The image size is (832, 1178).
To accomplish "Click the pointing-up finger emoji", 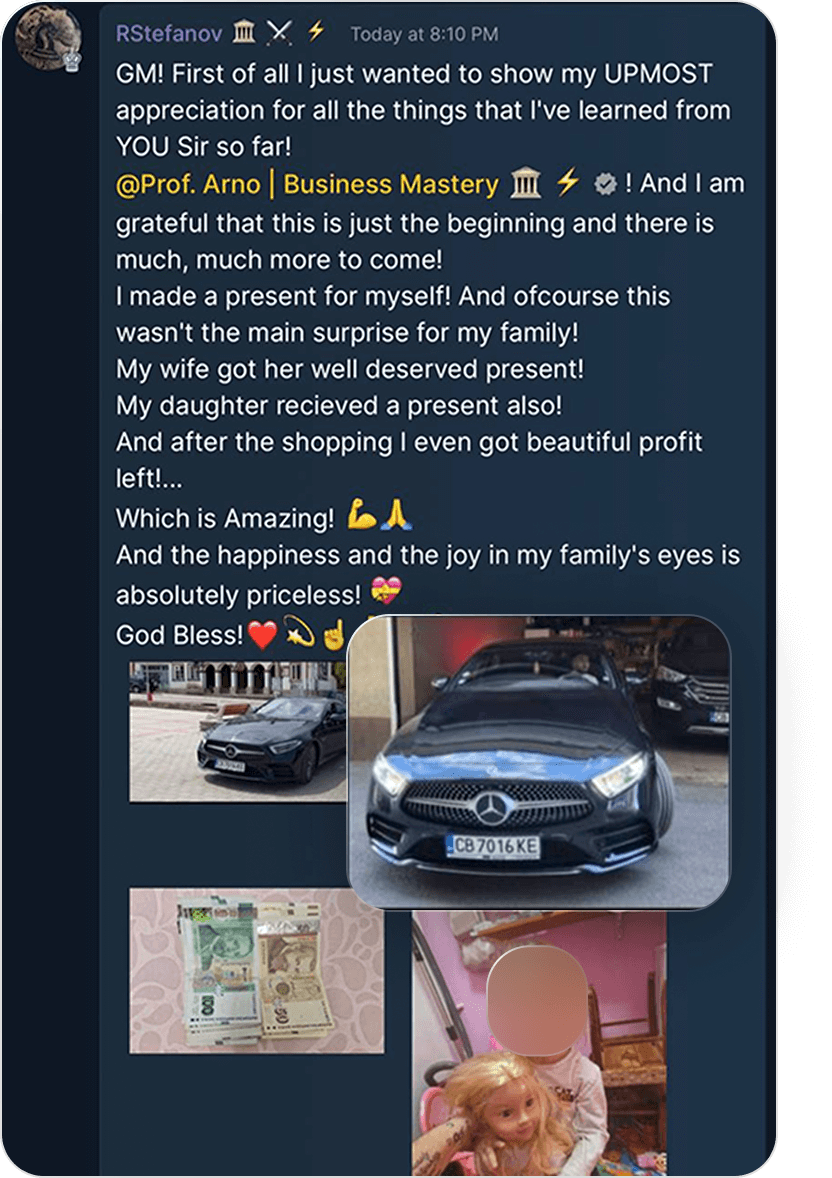I will pyautogui.click(x=333, y=634).
